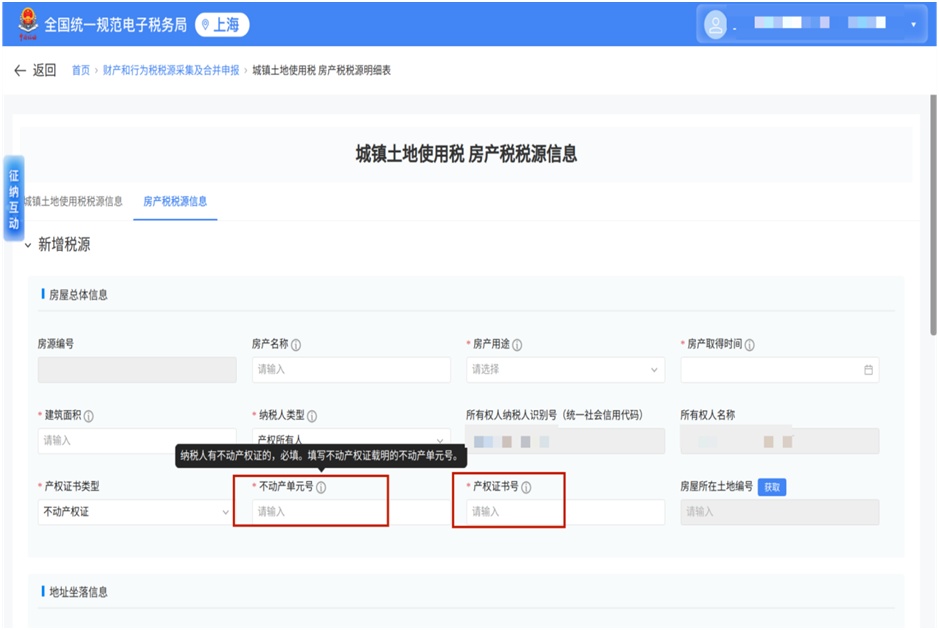Screen dimensions: 939x630
Task: Select the 房产税税源信息 tab
Action: (175, 201)
